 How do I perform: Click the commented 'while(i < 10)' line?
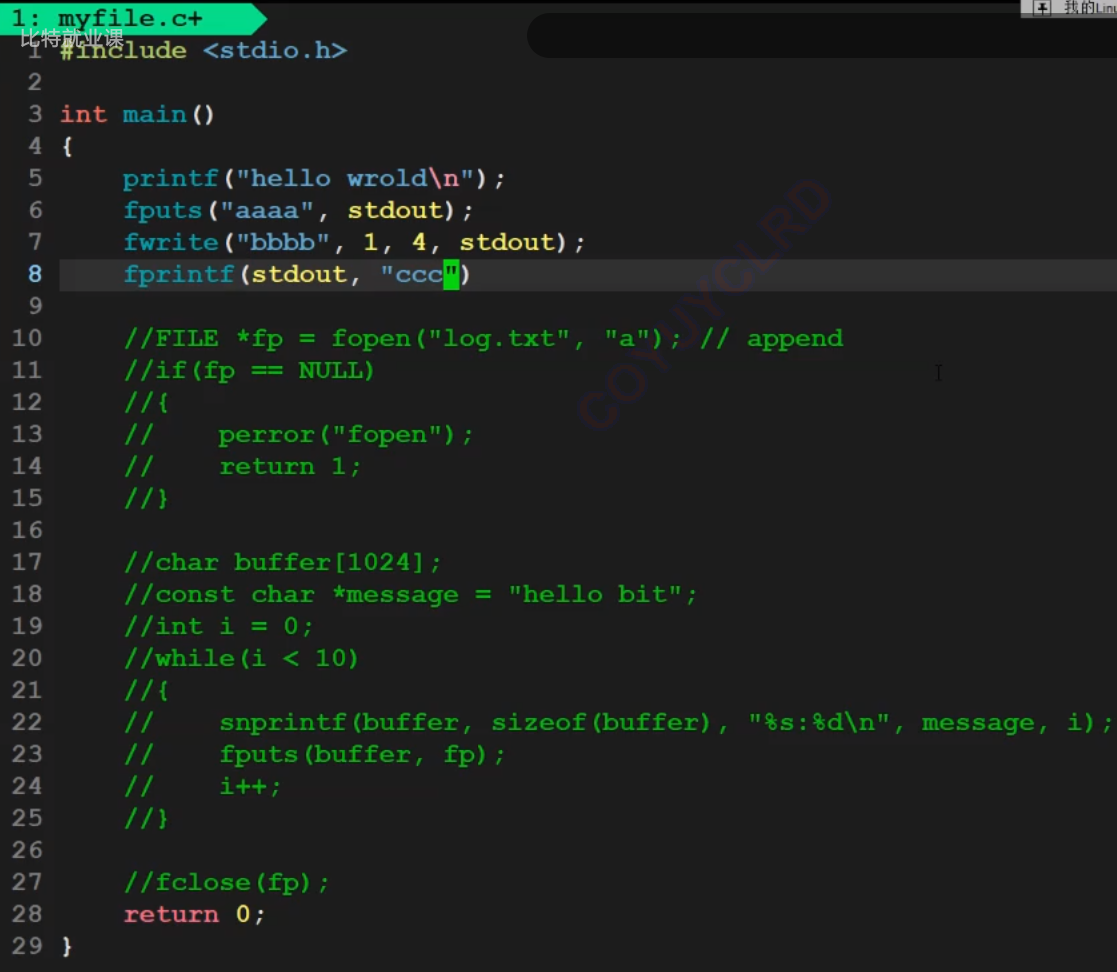coord(241,658)
